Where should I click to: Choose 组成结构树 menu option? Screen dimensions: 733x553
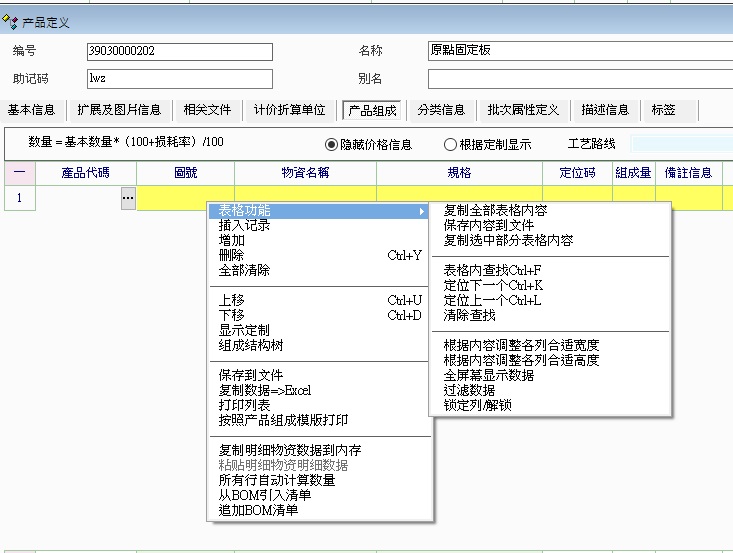pos(251,345)
